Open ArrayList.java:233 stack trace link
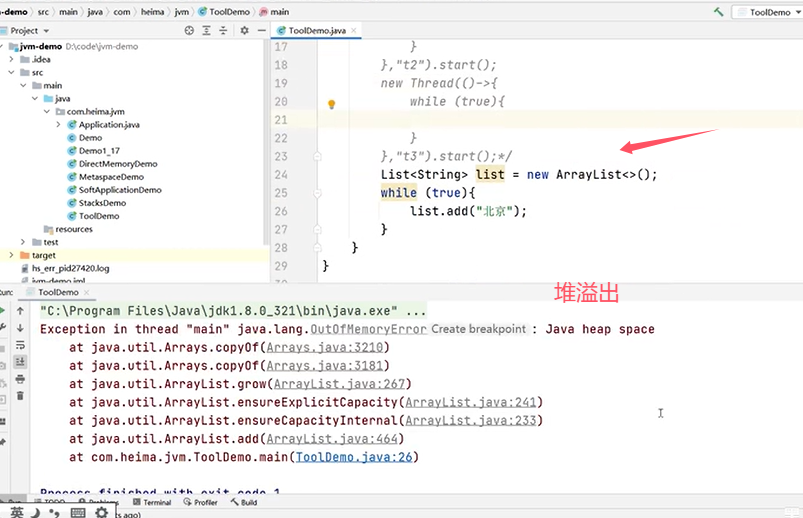Viewport: 803px width, 518px height. pos(471,421)
